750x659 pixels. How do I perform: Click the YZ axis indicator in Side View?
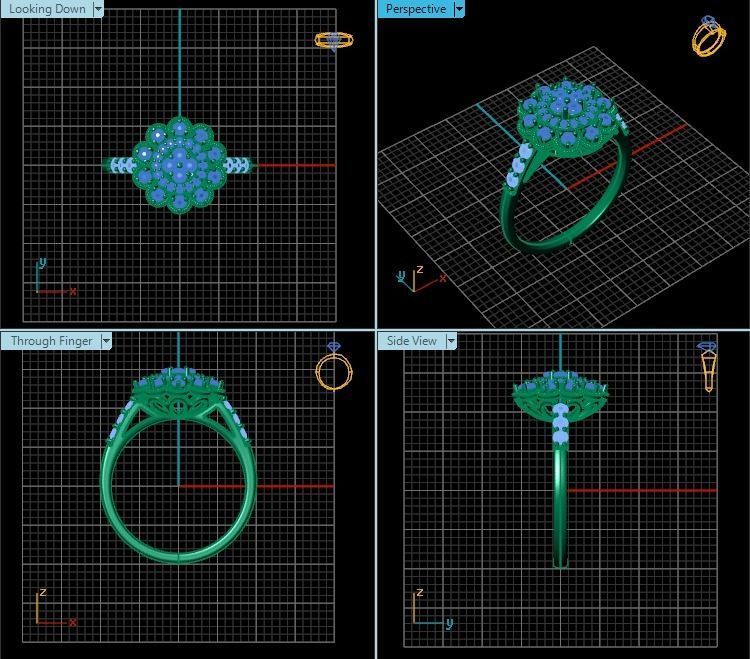(x=432, y=607)
